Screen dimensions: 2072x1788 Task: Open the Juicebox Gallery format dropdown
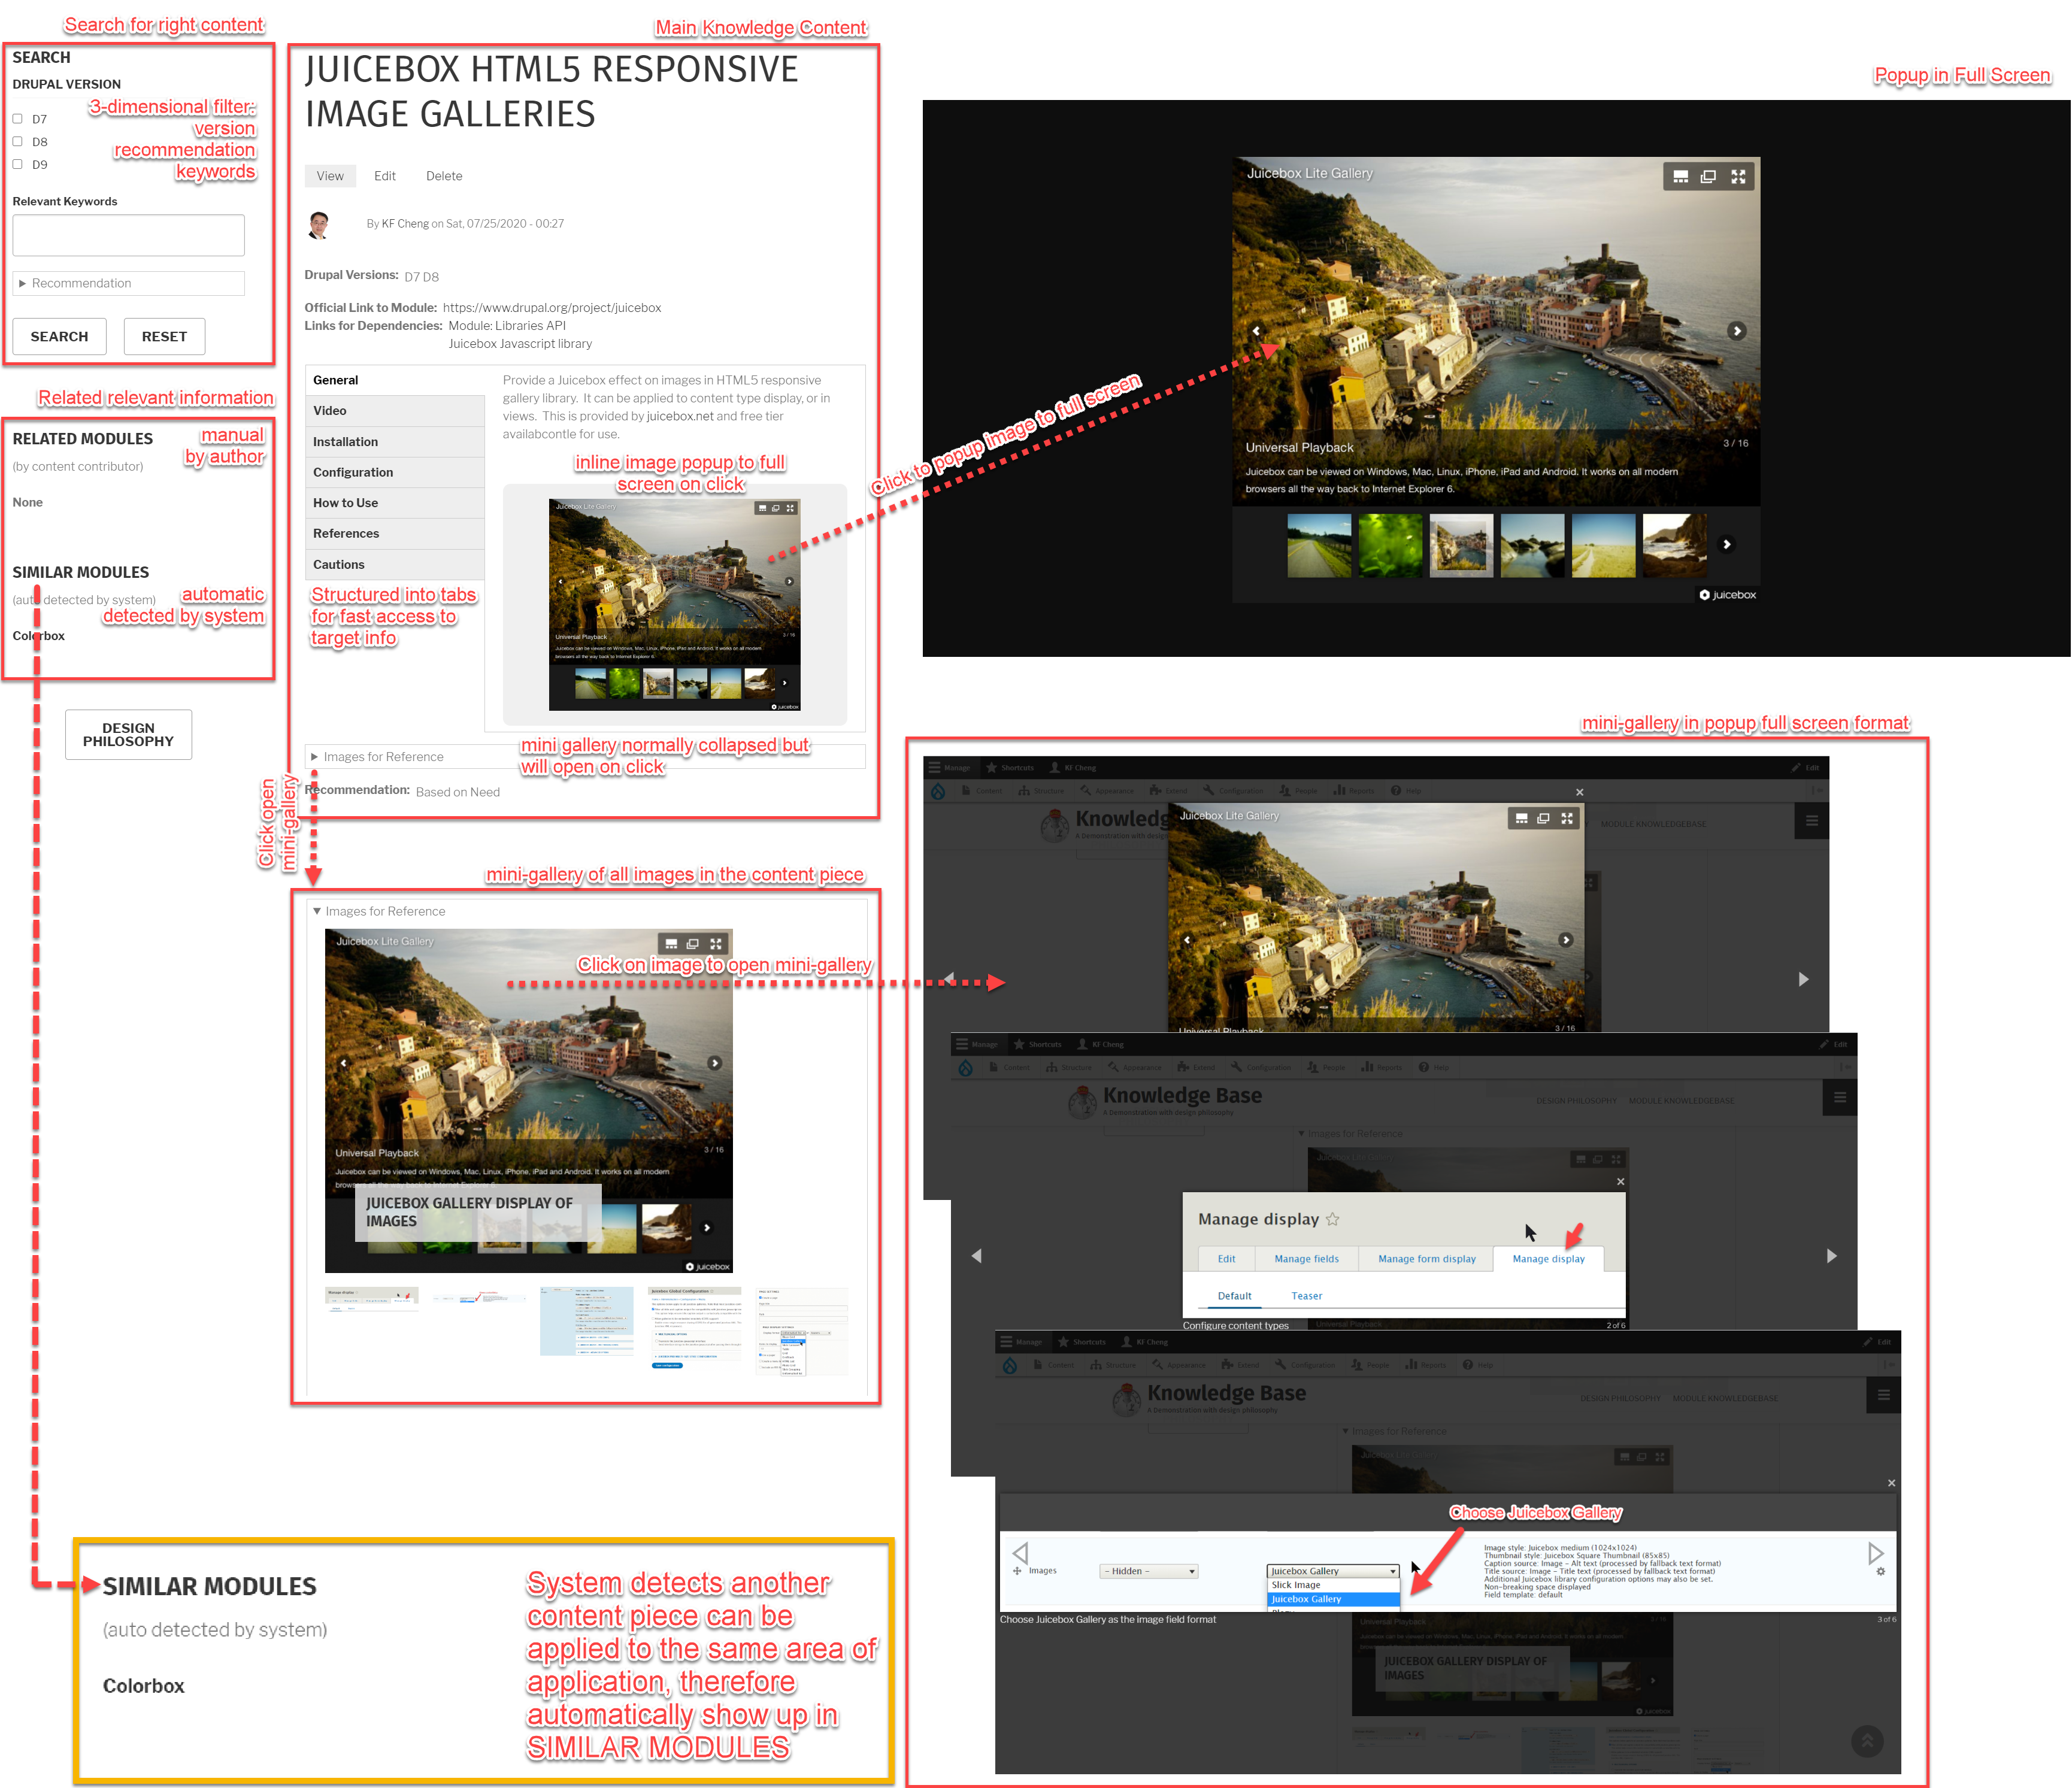click(x=1333, y=1571)
